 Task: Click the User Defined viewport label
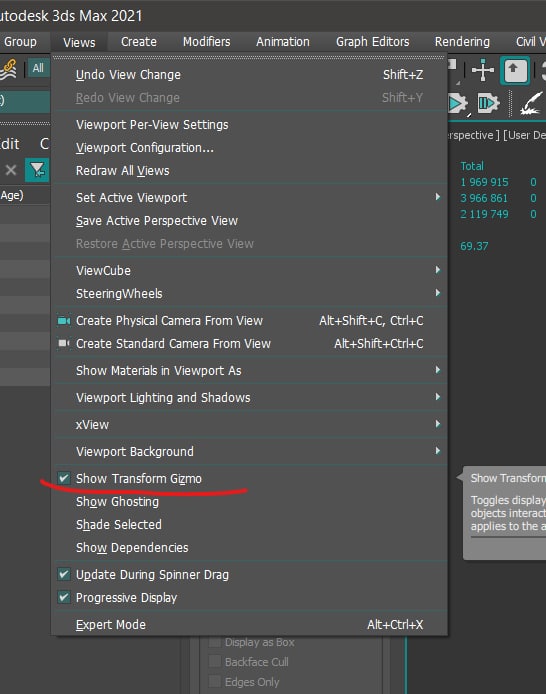[524, 135]
